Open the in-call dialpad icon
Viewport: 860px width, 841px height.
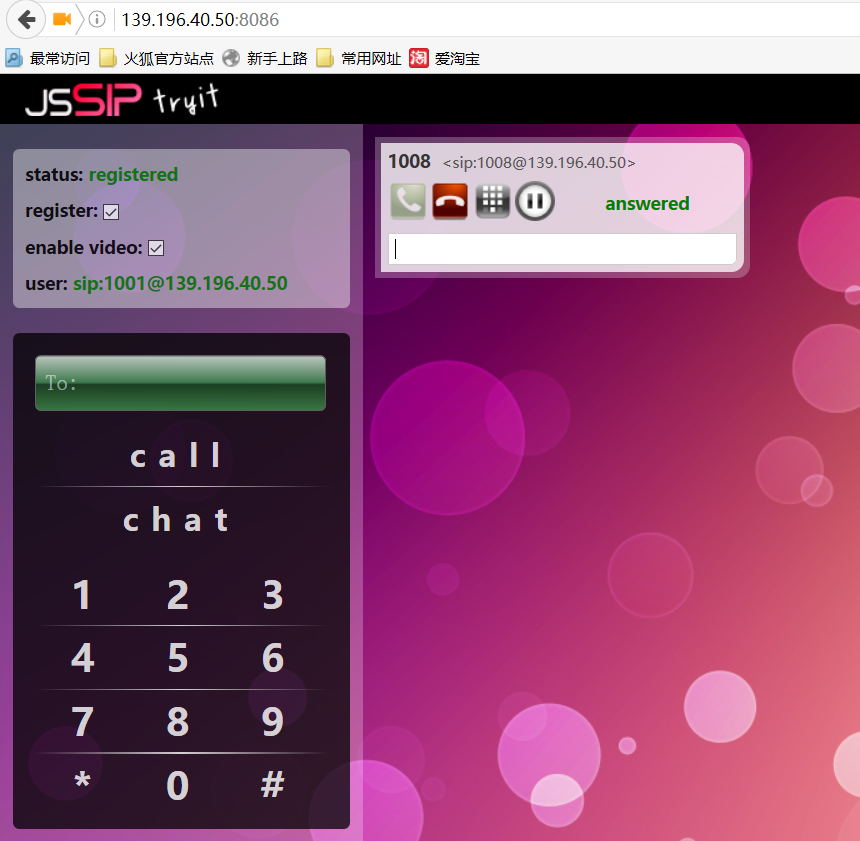pos(492,201)
